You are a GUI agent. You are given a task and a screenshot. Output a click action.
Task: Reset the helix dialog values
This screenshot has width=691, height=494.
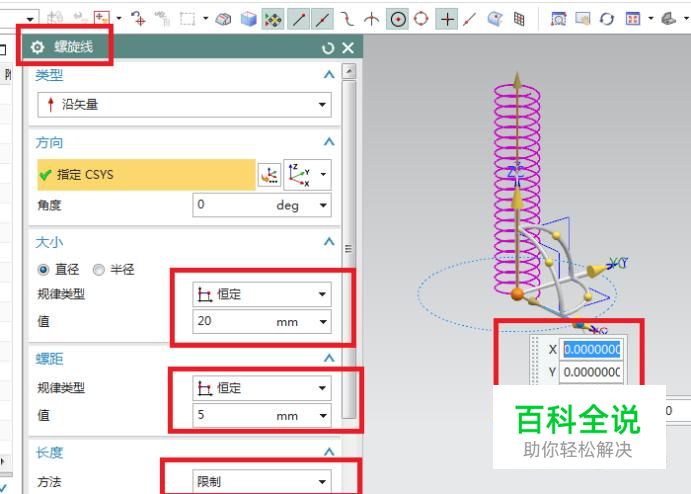(x=328, y=48)
